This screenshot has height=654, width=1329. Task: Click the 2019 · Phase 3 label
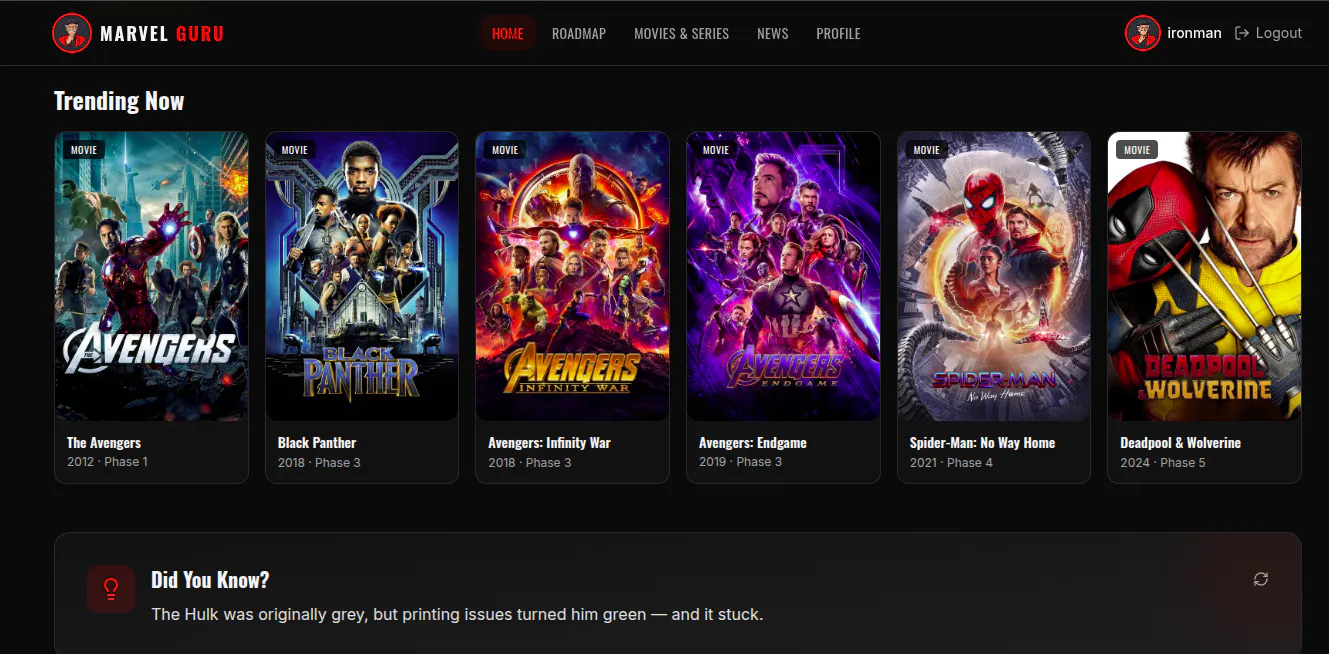(x=741, y=462)
